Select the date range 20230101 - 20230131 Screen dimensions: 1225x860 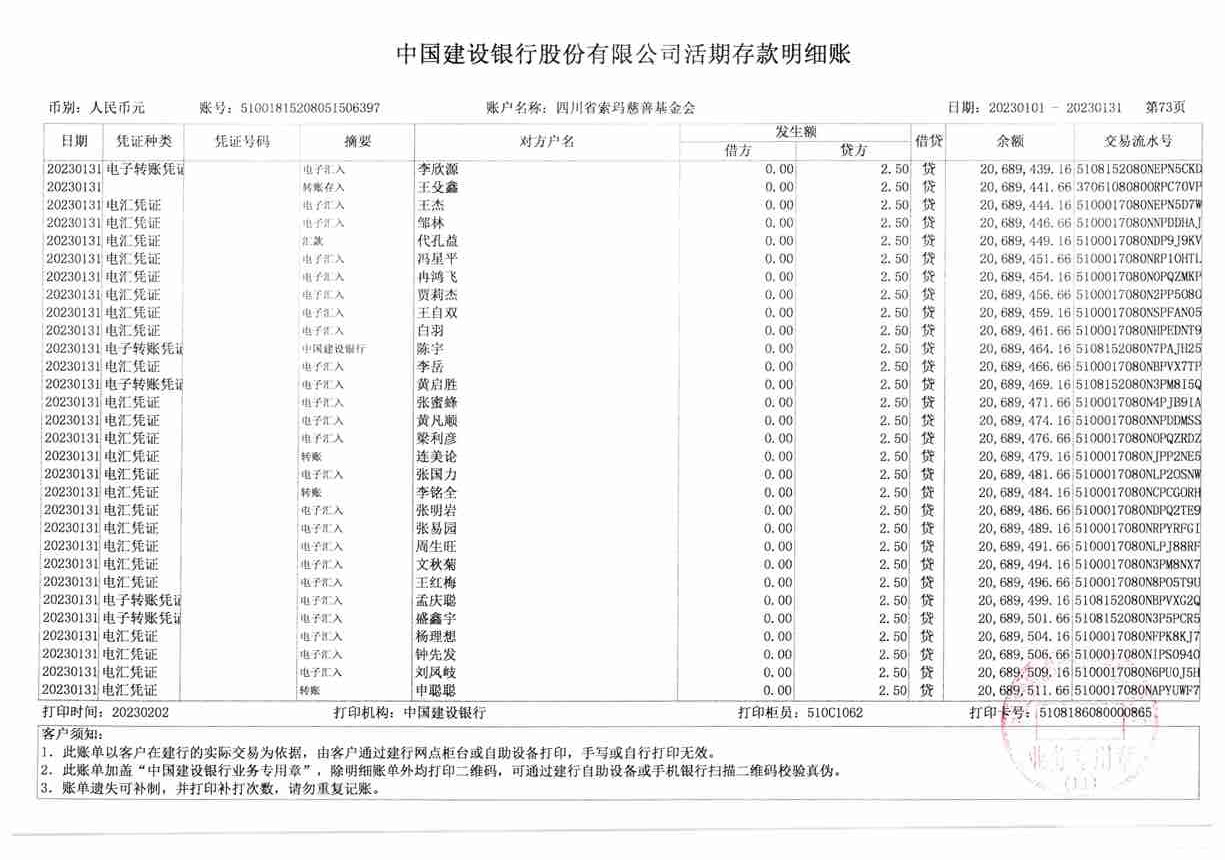click(x=1056, y=107)
